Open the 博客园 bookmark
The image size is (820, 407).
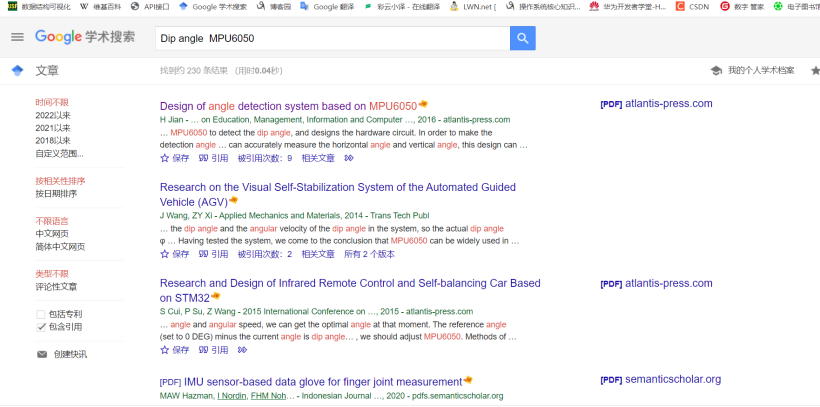(274, 7)
